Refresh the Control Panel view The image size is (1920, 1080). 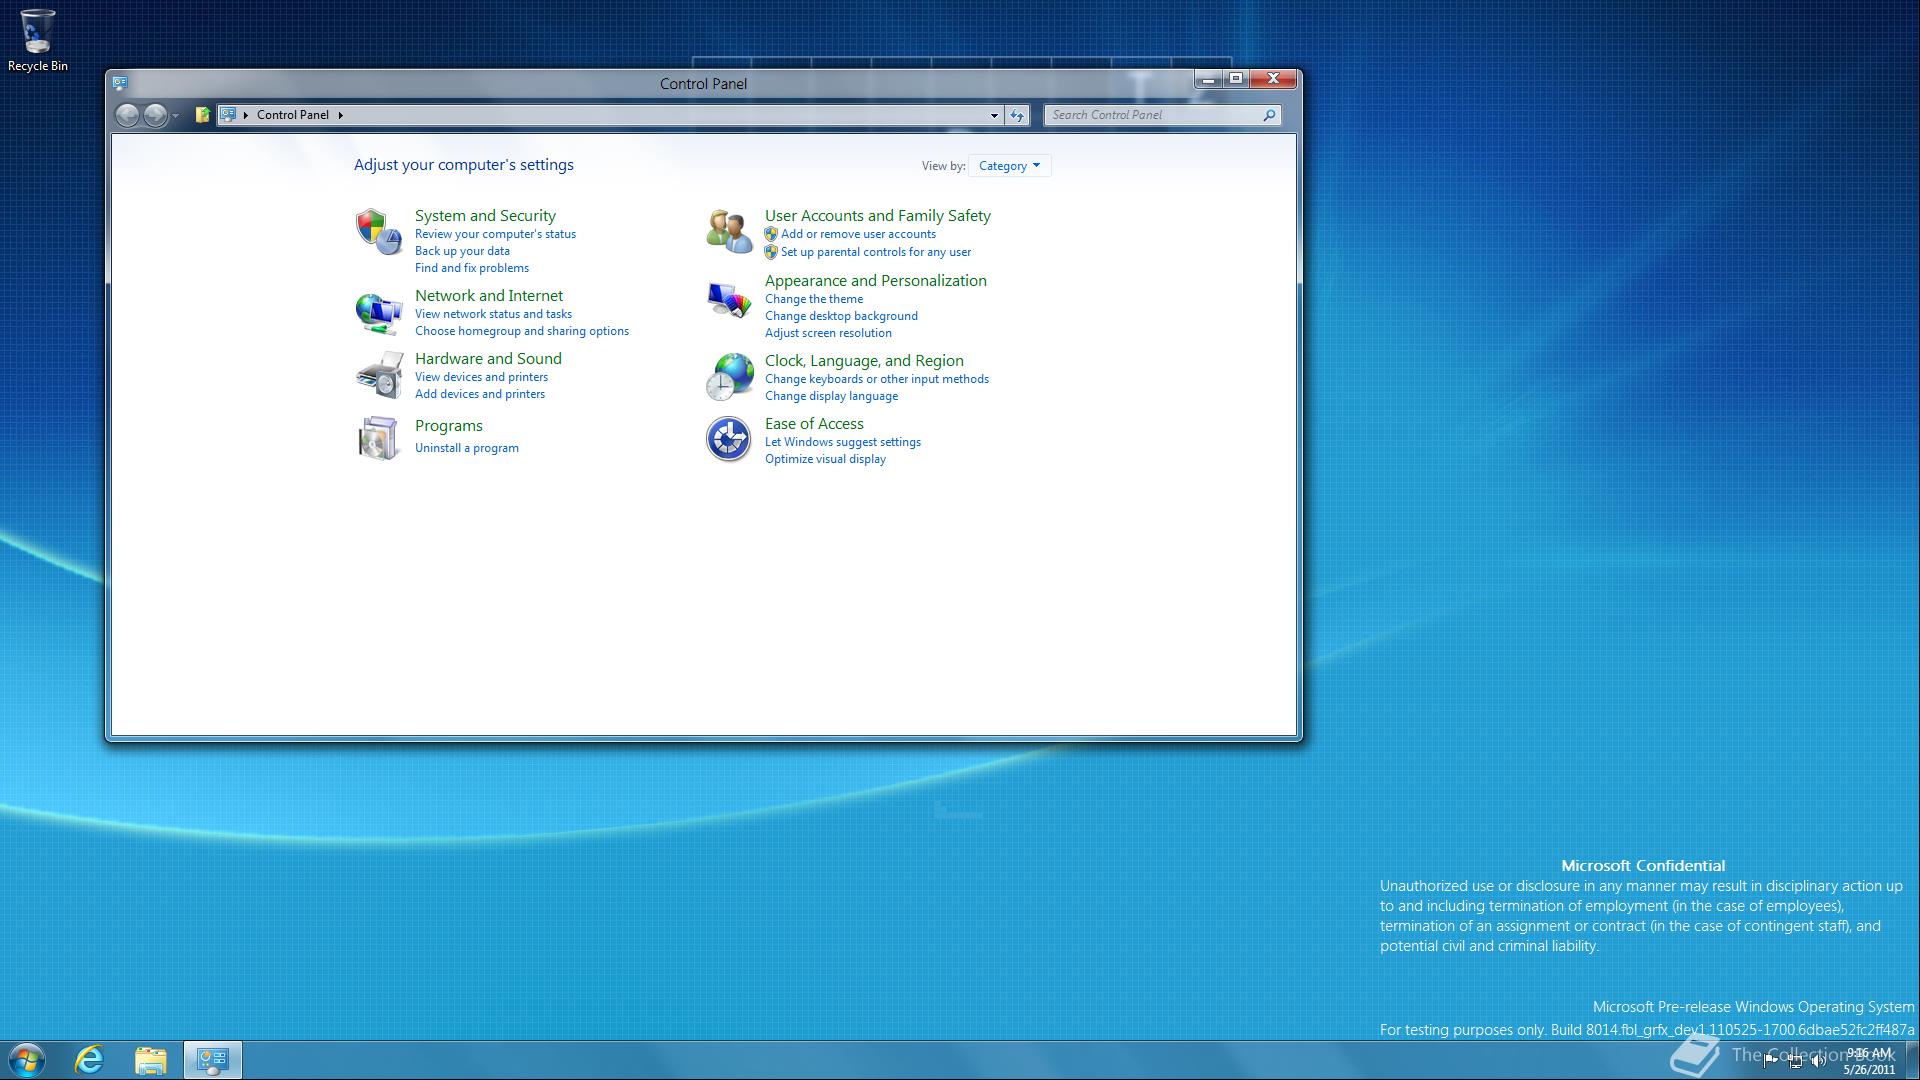[1017, 115]
